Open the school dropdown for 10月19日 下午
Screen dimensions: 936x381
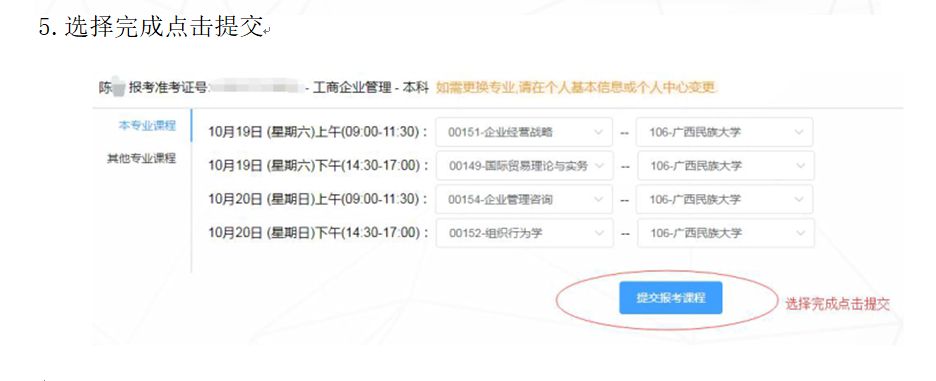tap(726, 166)
